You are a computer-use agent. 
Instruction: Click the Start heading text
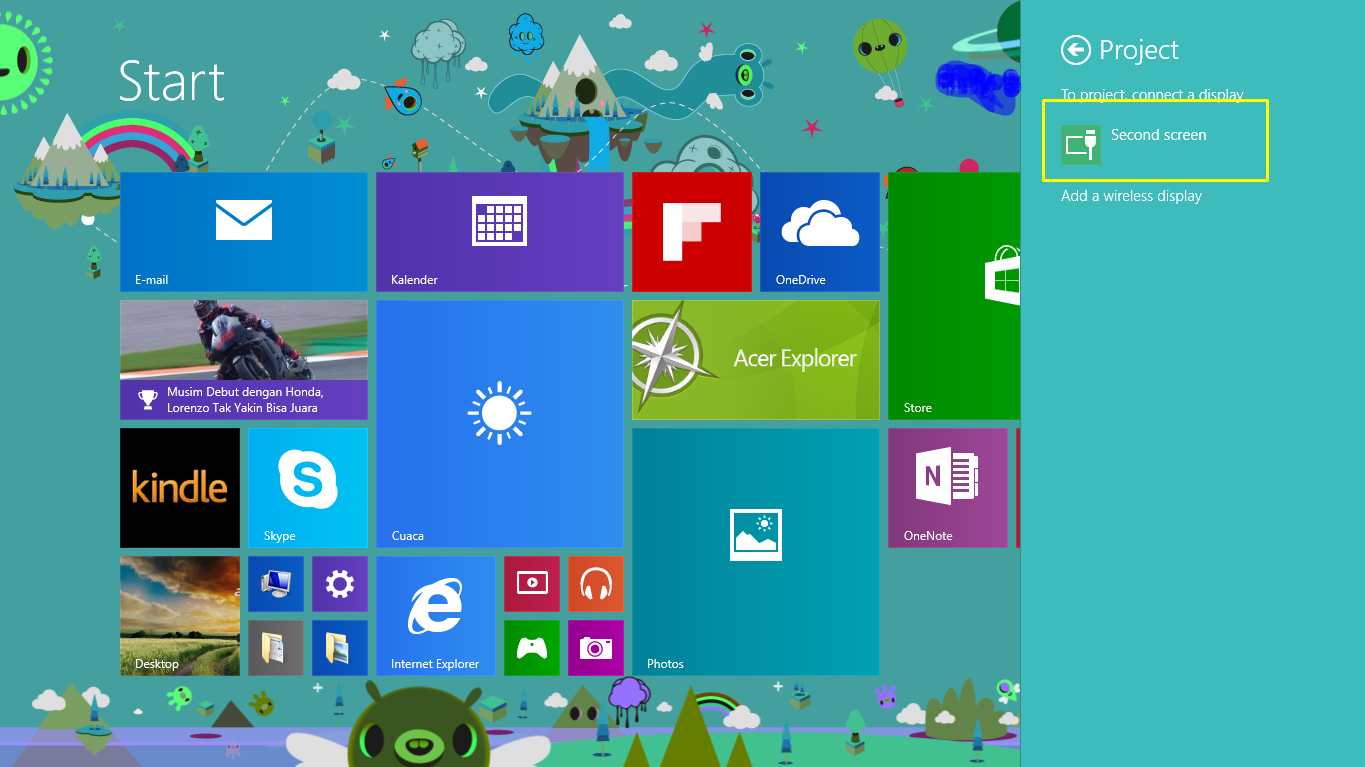pyautogui.click(x=172, y=81)
